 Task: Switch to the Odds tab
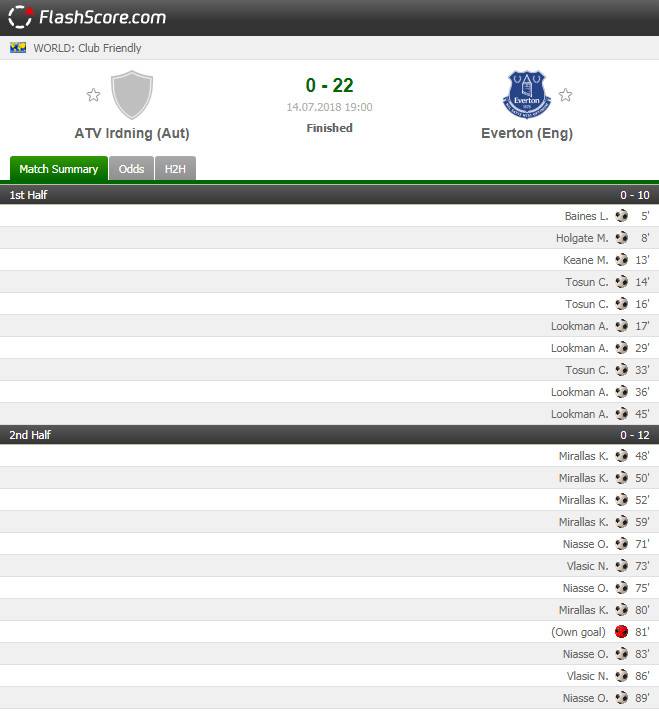pyautogui.click(x=131, y=169)
